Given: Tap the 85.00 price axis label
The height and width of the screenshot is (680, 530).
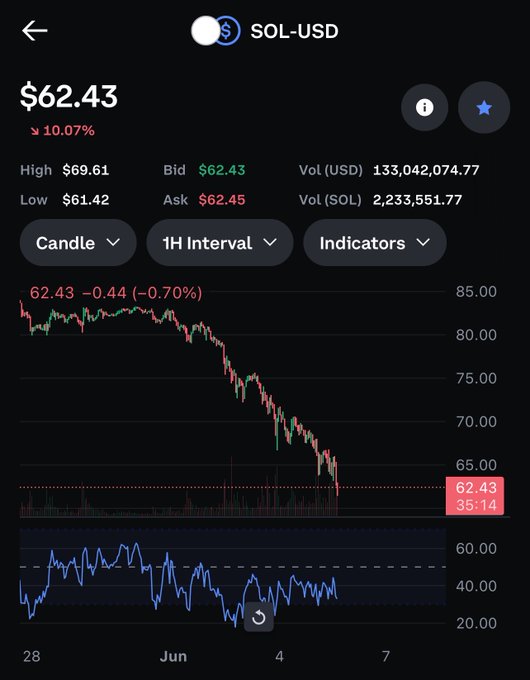Looking at the screenshot, I should 476,291.
